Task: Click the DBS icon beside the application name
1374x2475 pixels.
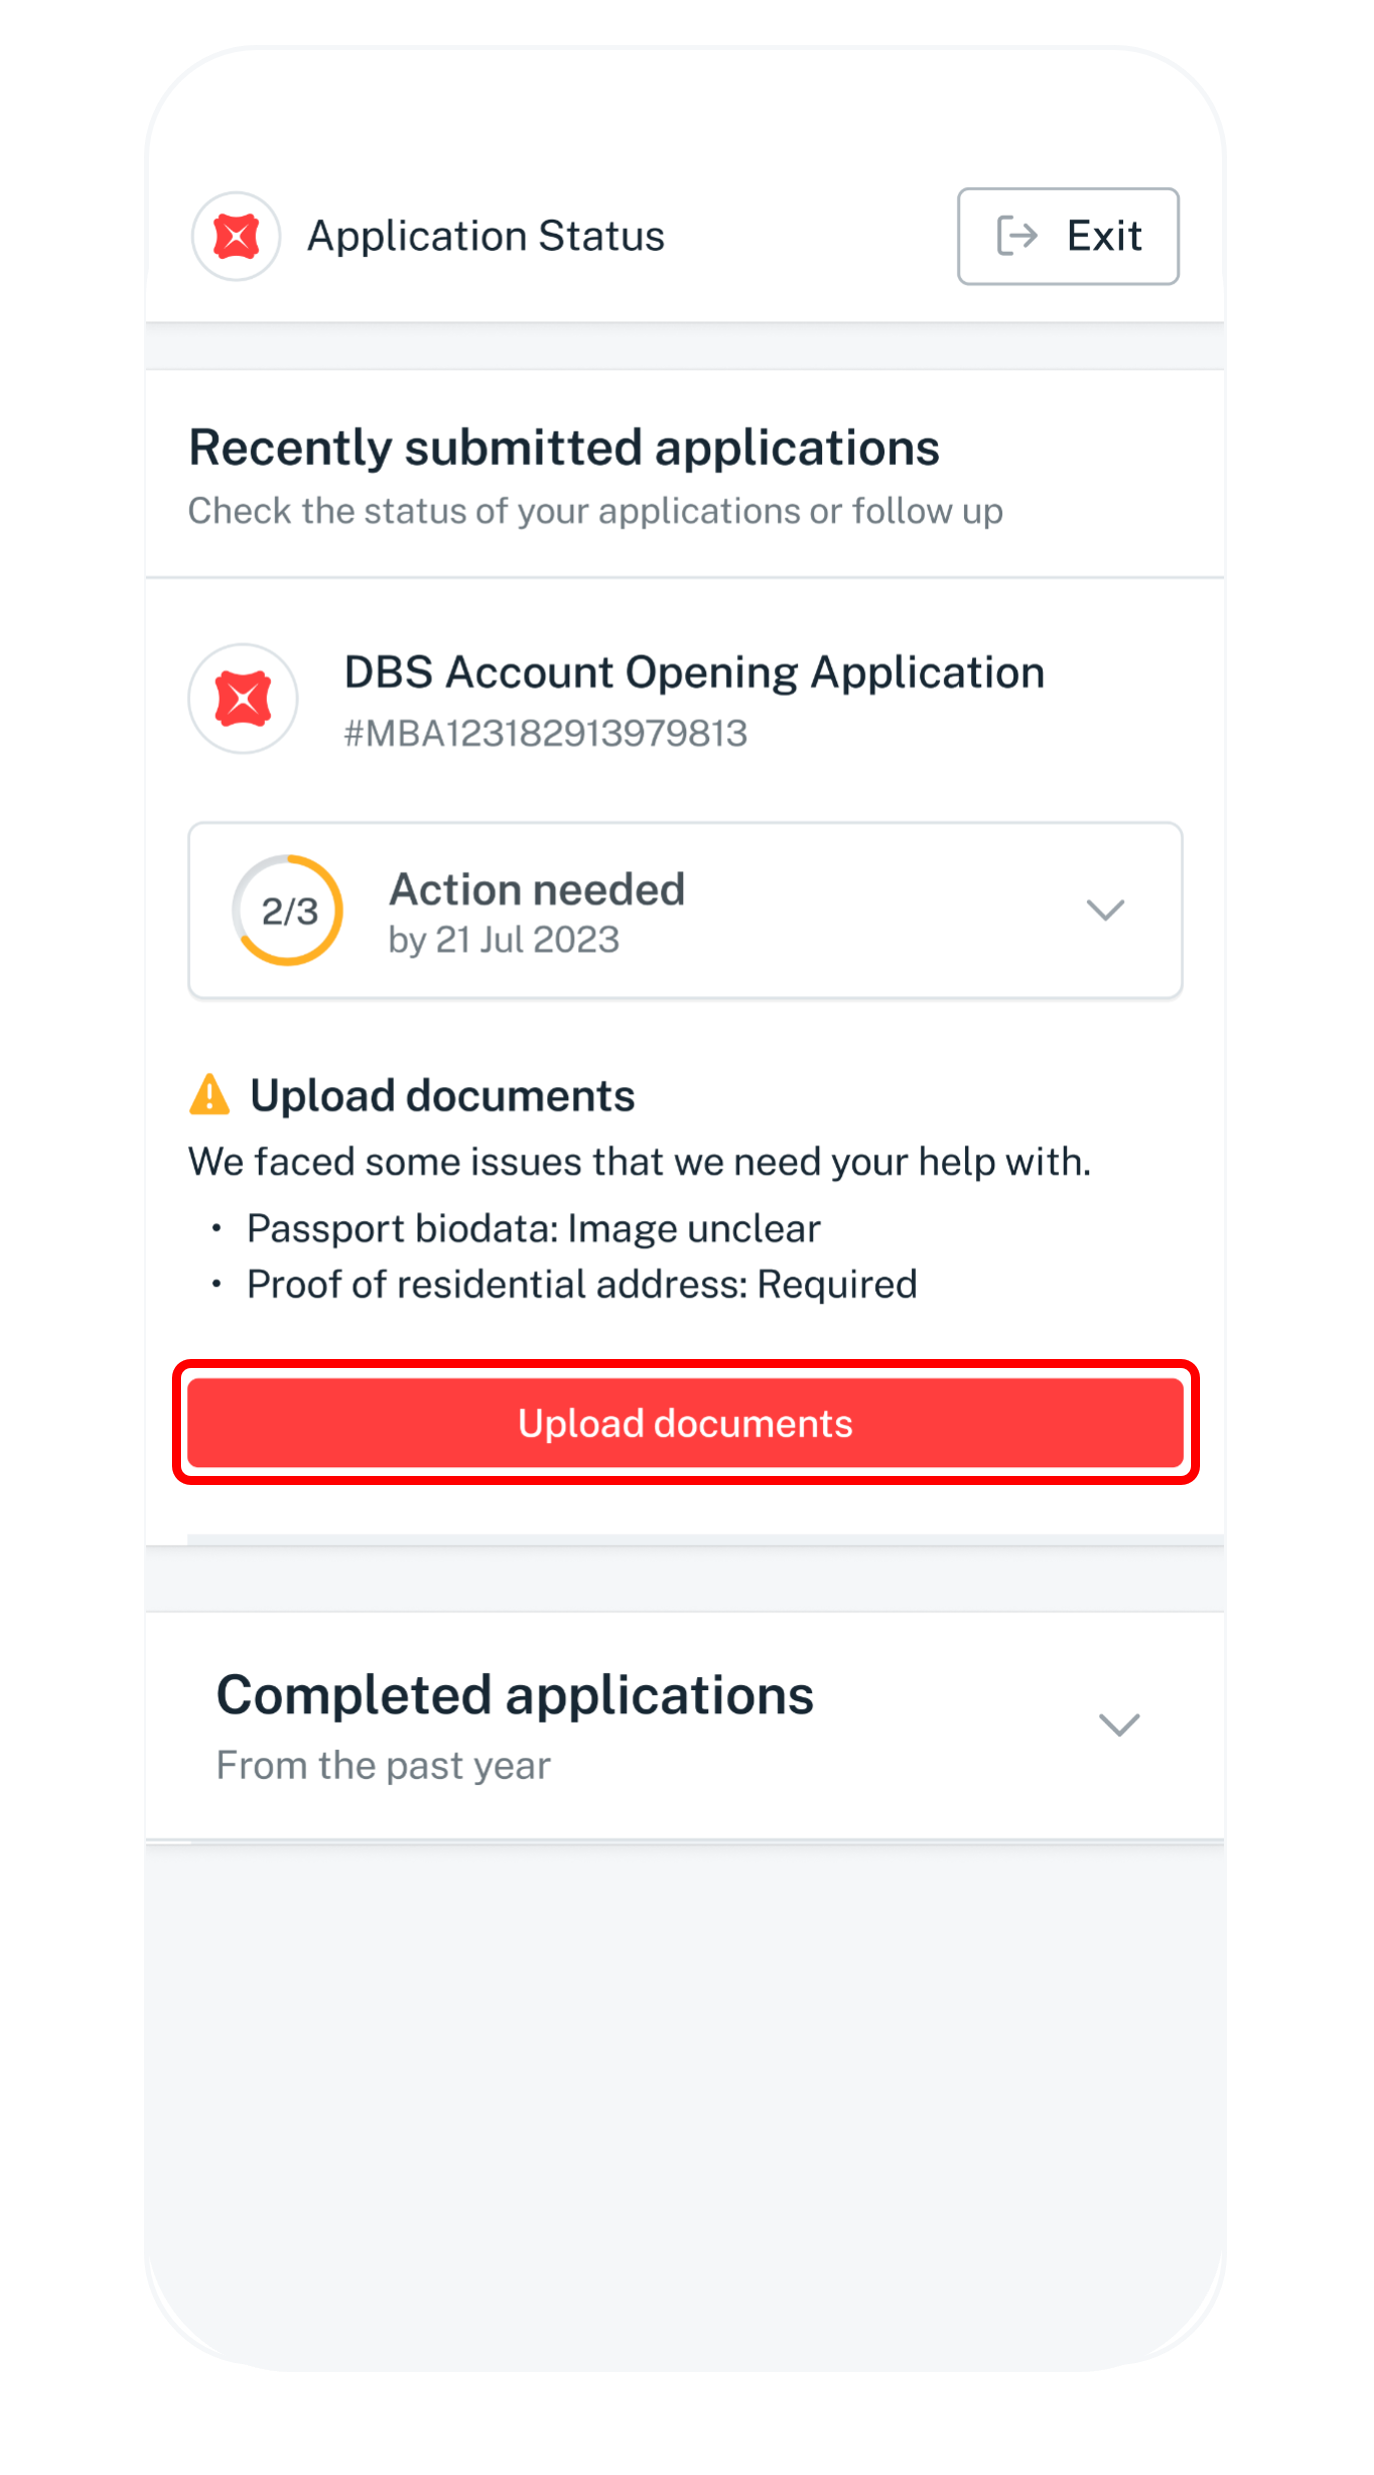Action: pos(243,698)
